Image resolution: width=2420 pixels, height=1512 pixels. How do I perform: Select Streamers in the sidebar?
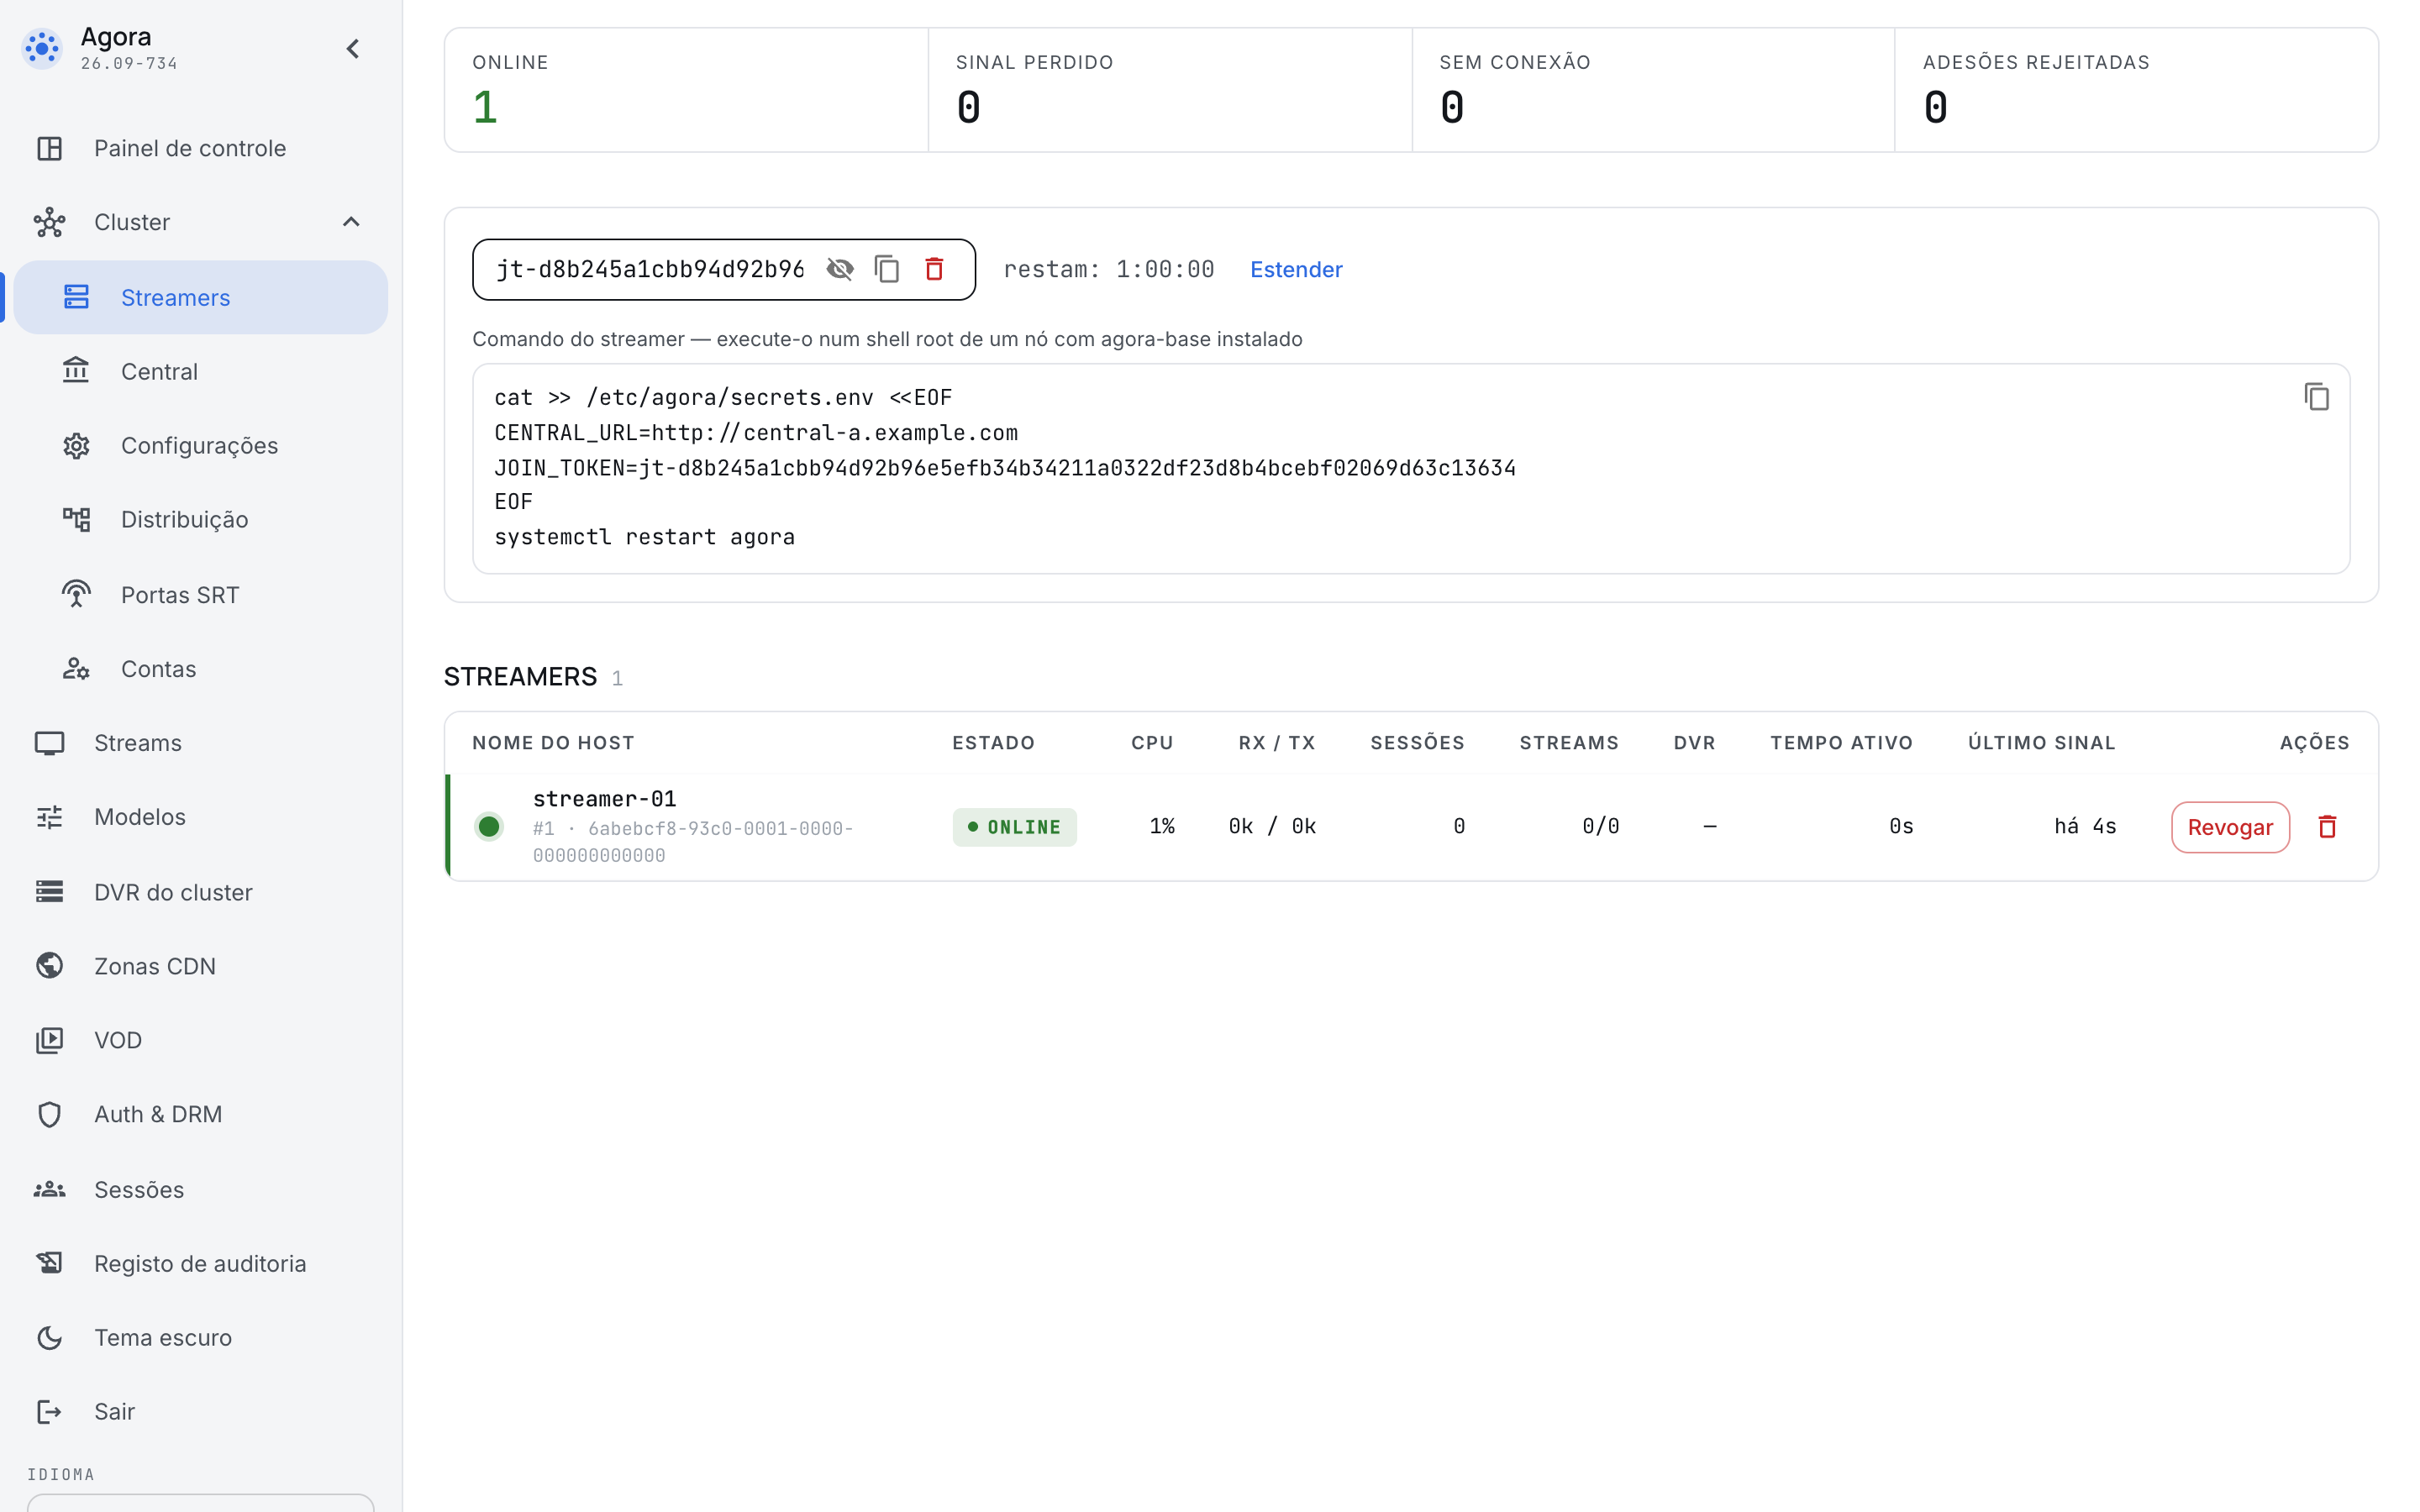(201, 297)
